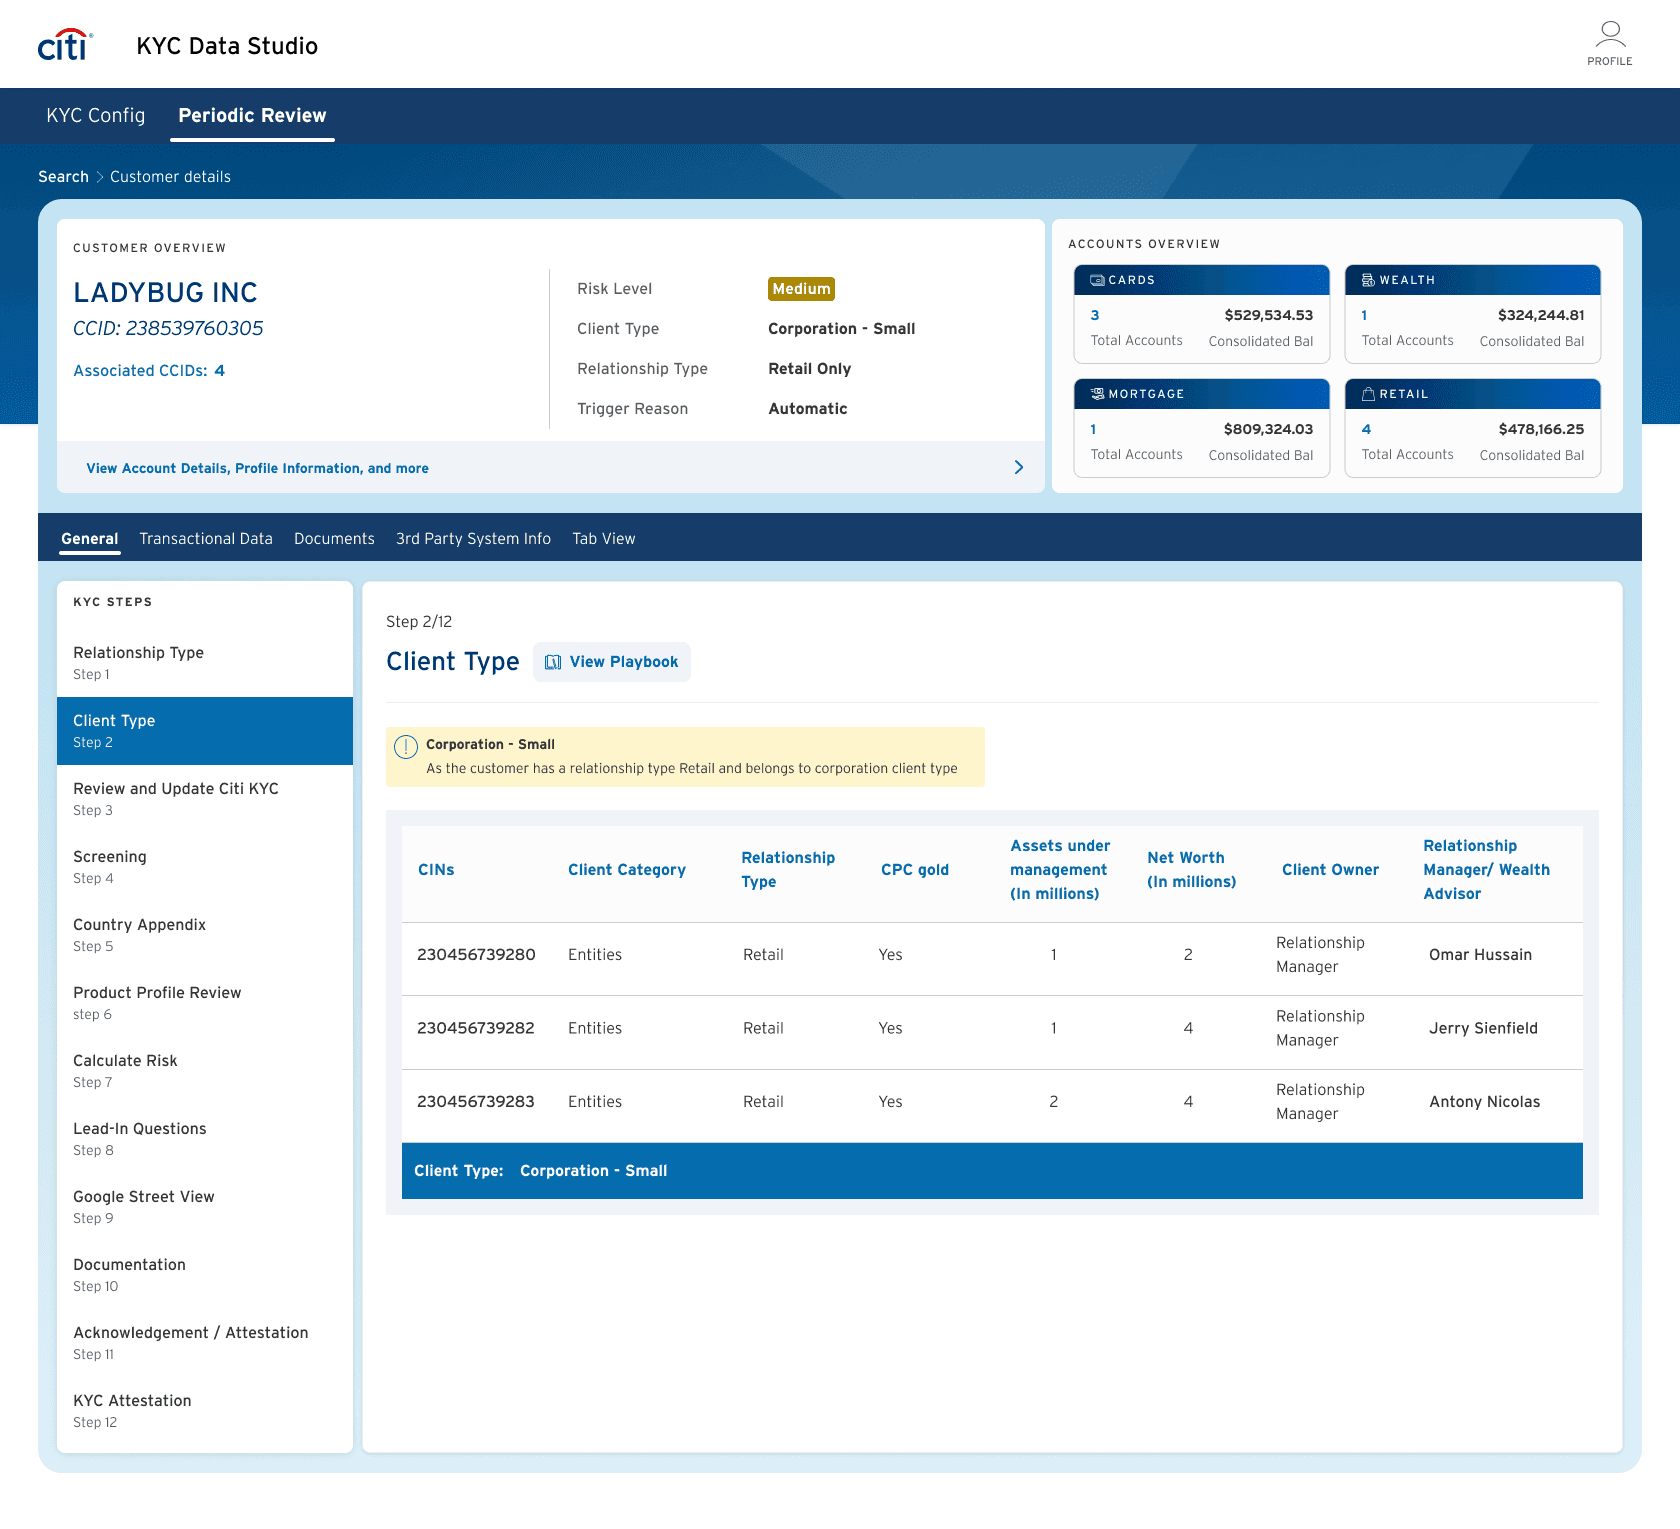
Task: Click the info icon in Corporation - Small notice
Action: point(405,747)
